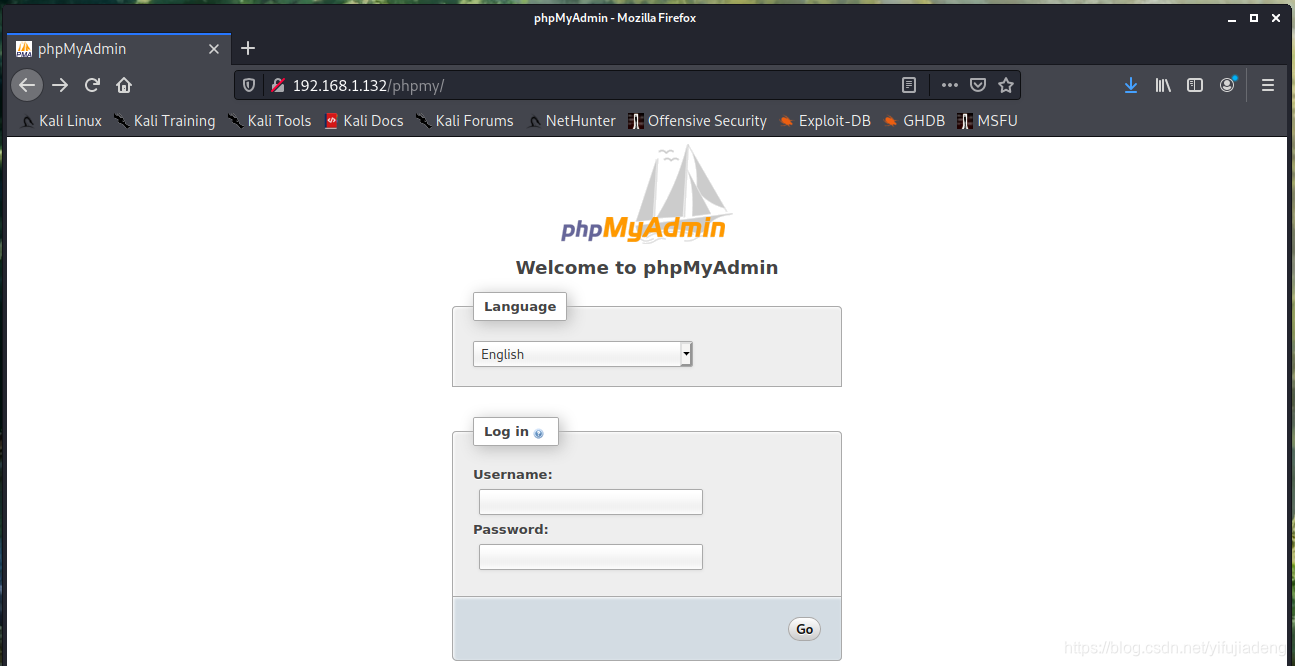Save page to Pocket

coord(979,85)
